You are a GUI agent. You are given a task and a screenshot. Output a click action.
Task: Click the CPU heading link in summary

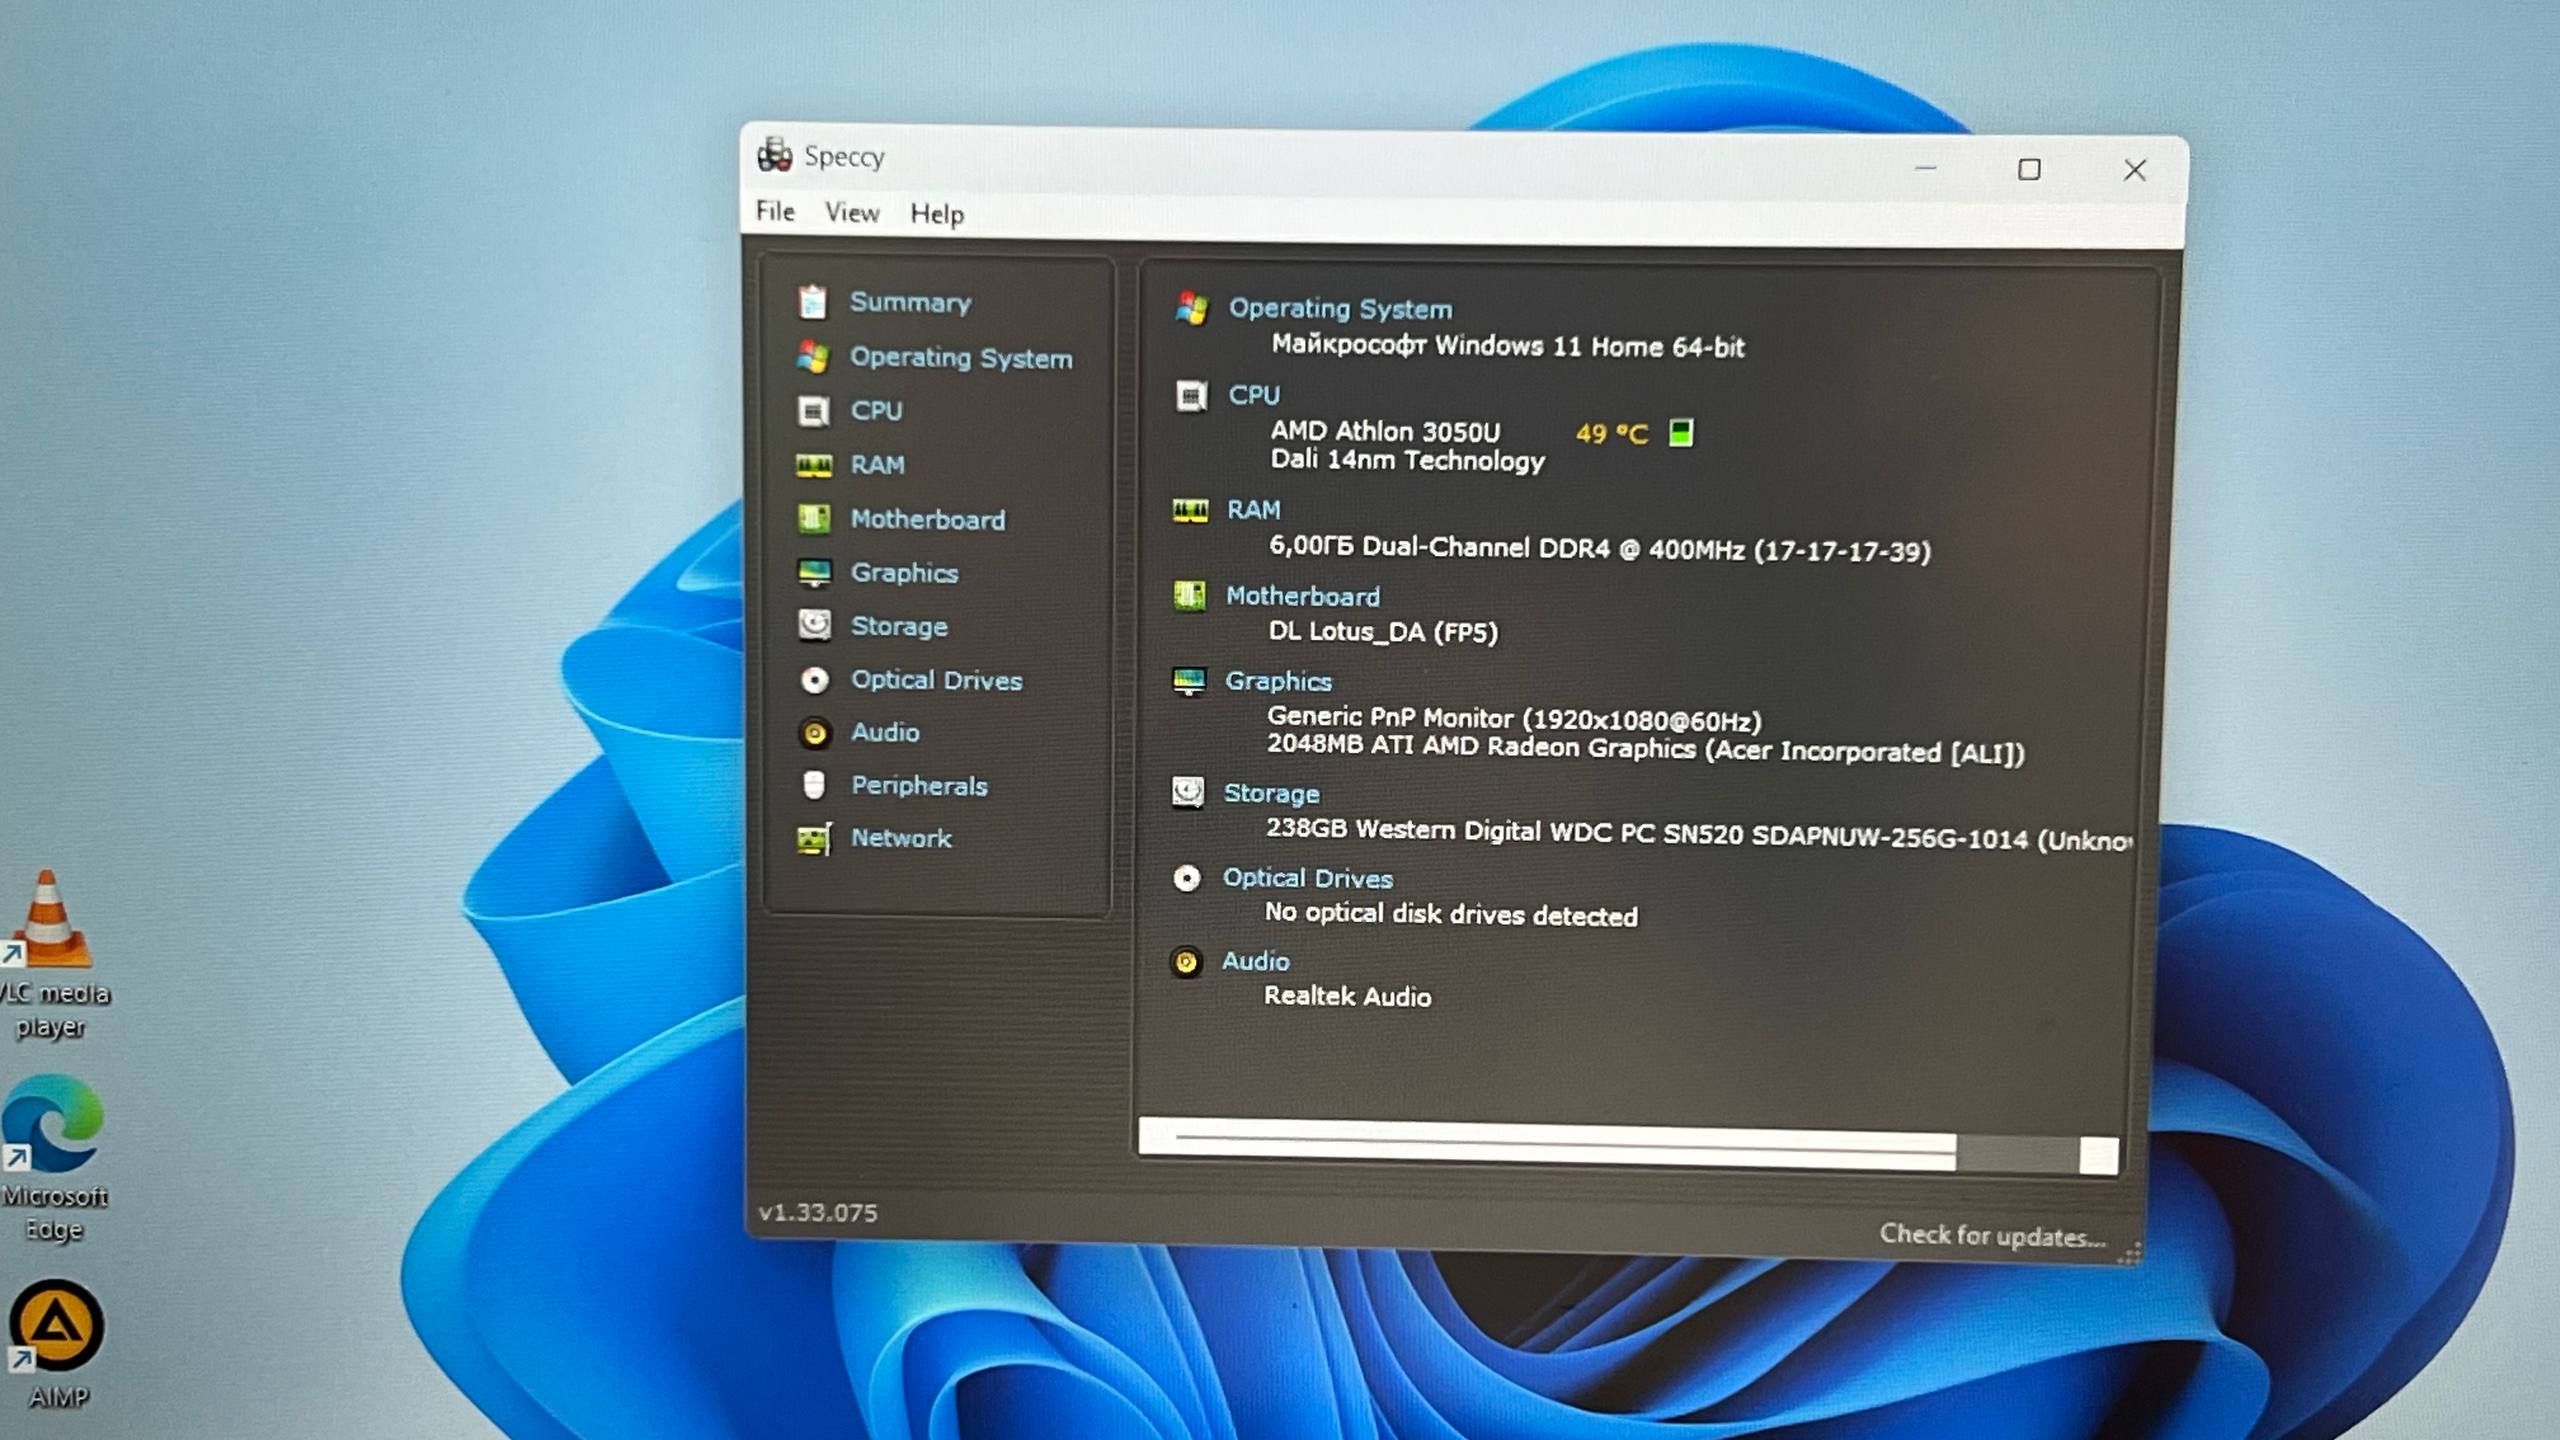(1254, 395)
